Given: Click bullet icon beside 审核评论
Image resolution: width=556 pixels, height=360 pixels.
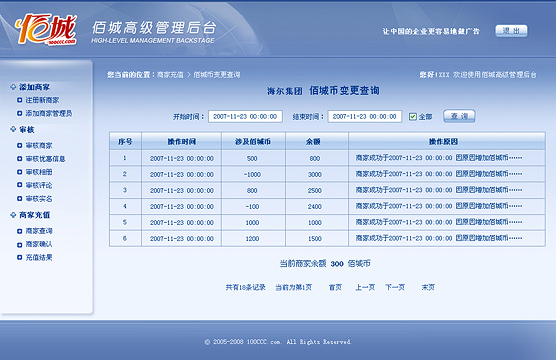Looking at the screenshot, I should [x=20, y=185].
